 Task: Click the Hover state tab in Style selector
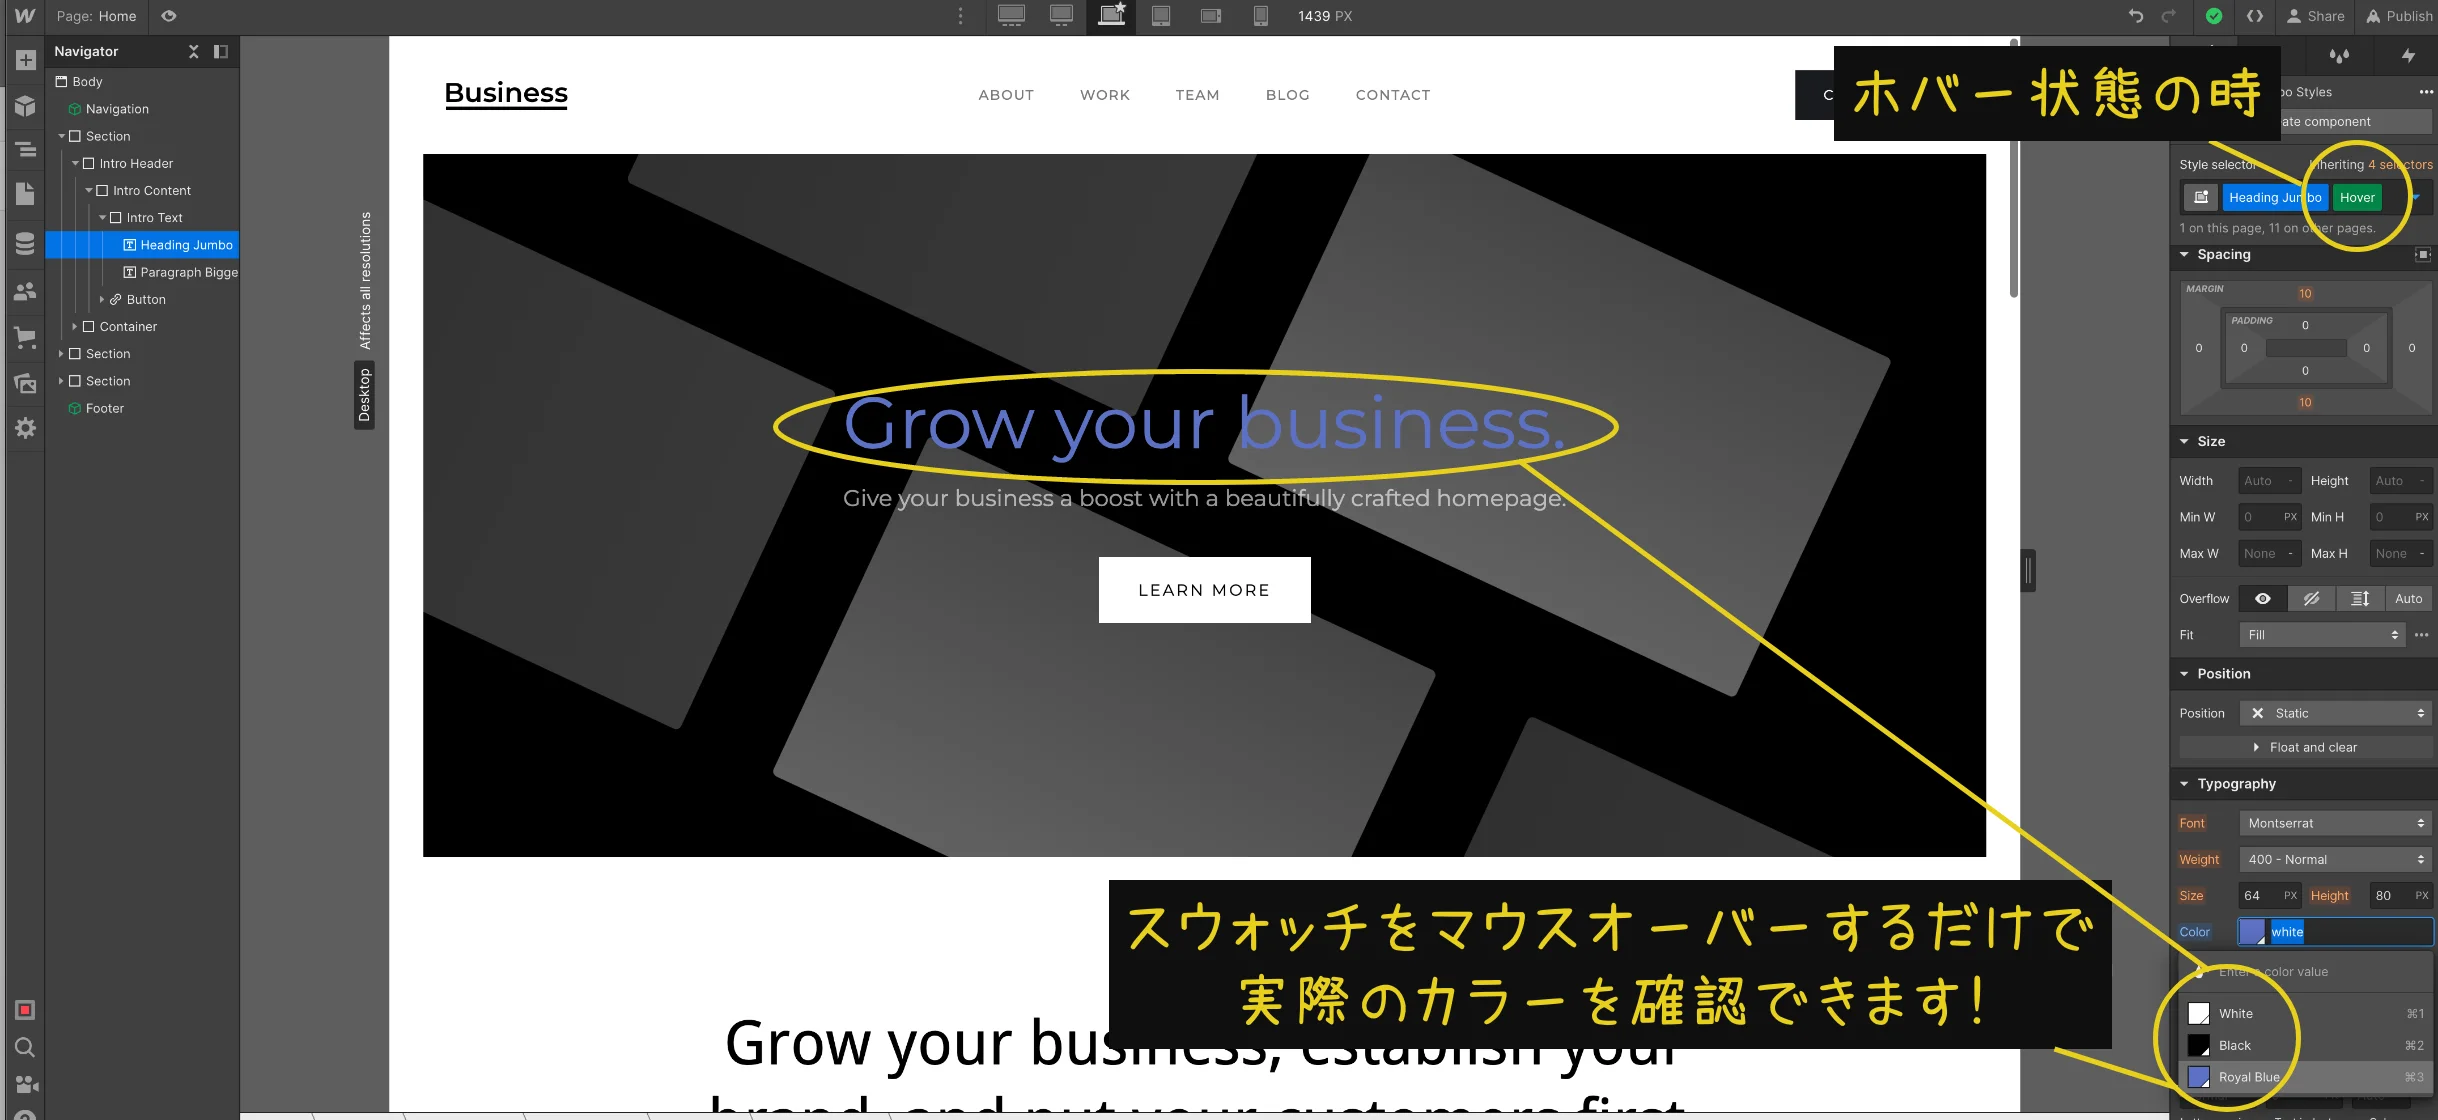click(2357, 198)
